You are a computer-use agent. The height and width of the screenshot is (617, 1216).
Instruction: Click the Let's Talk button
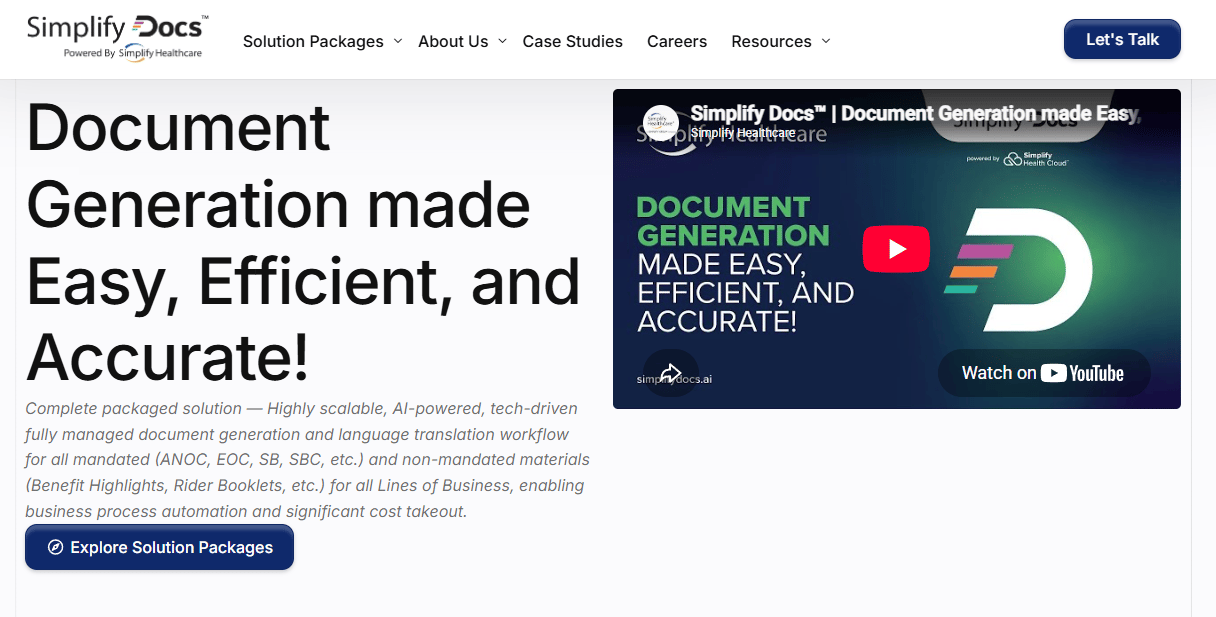1122,39
